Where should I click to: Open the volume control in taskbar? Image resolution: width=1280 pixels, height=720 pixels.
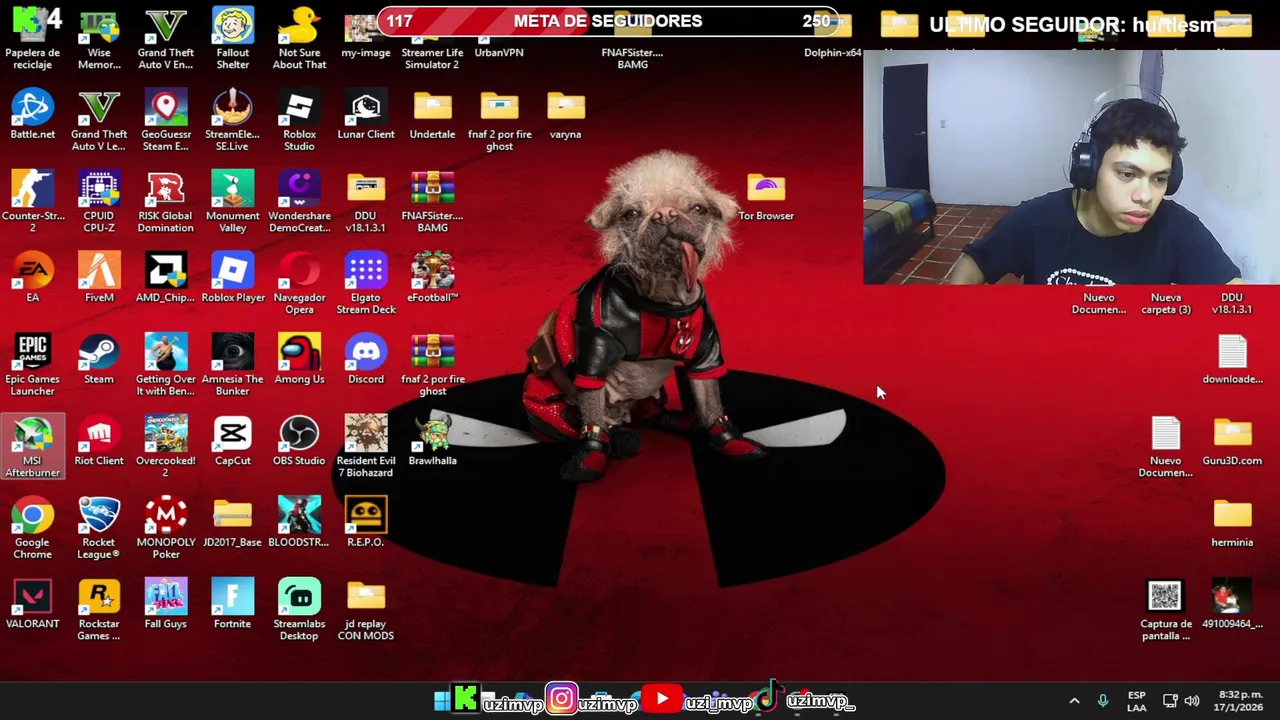point(1192,701)
